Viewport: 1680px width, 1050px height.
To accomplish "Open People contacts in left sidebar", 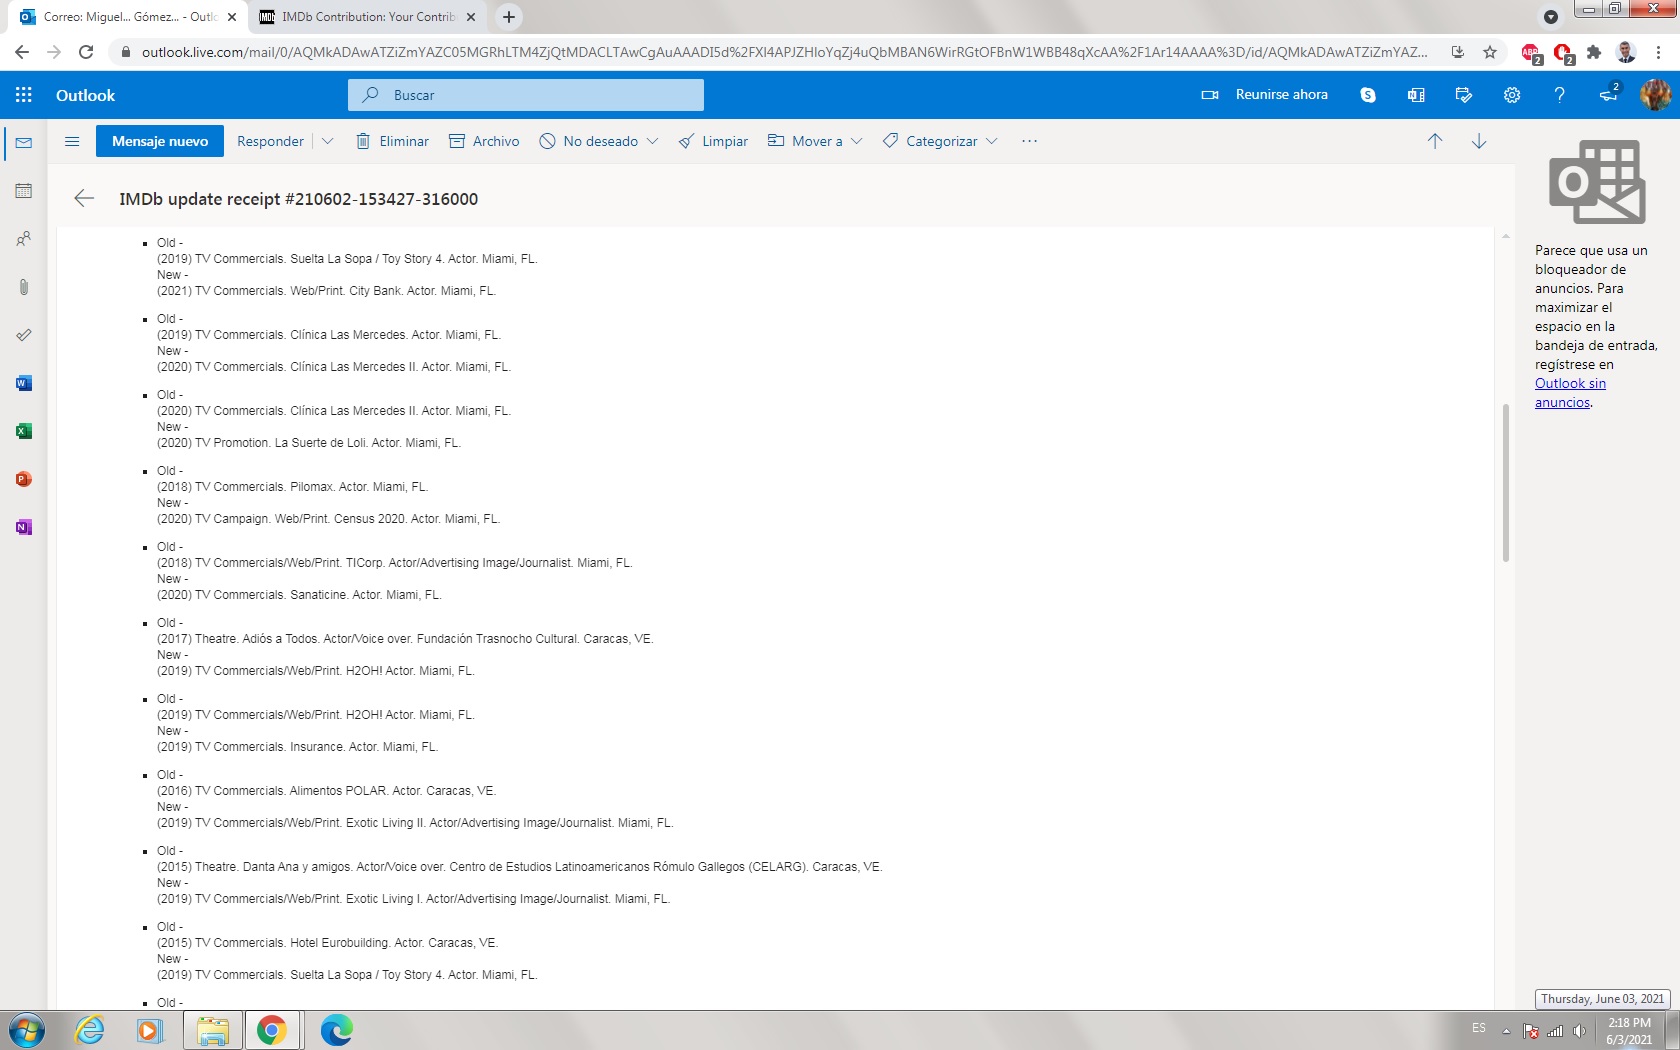I will (24, 239).
